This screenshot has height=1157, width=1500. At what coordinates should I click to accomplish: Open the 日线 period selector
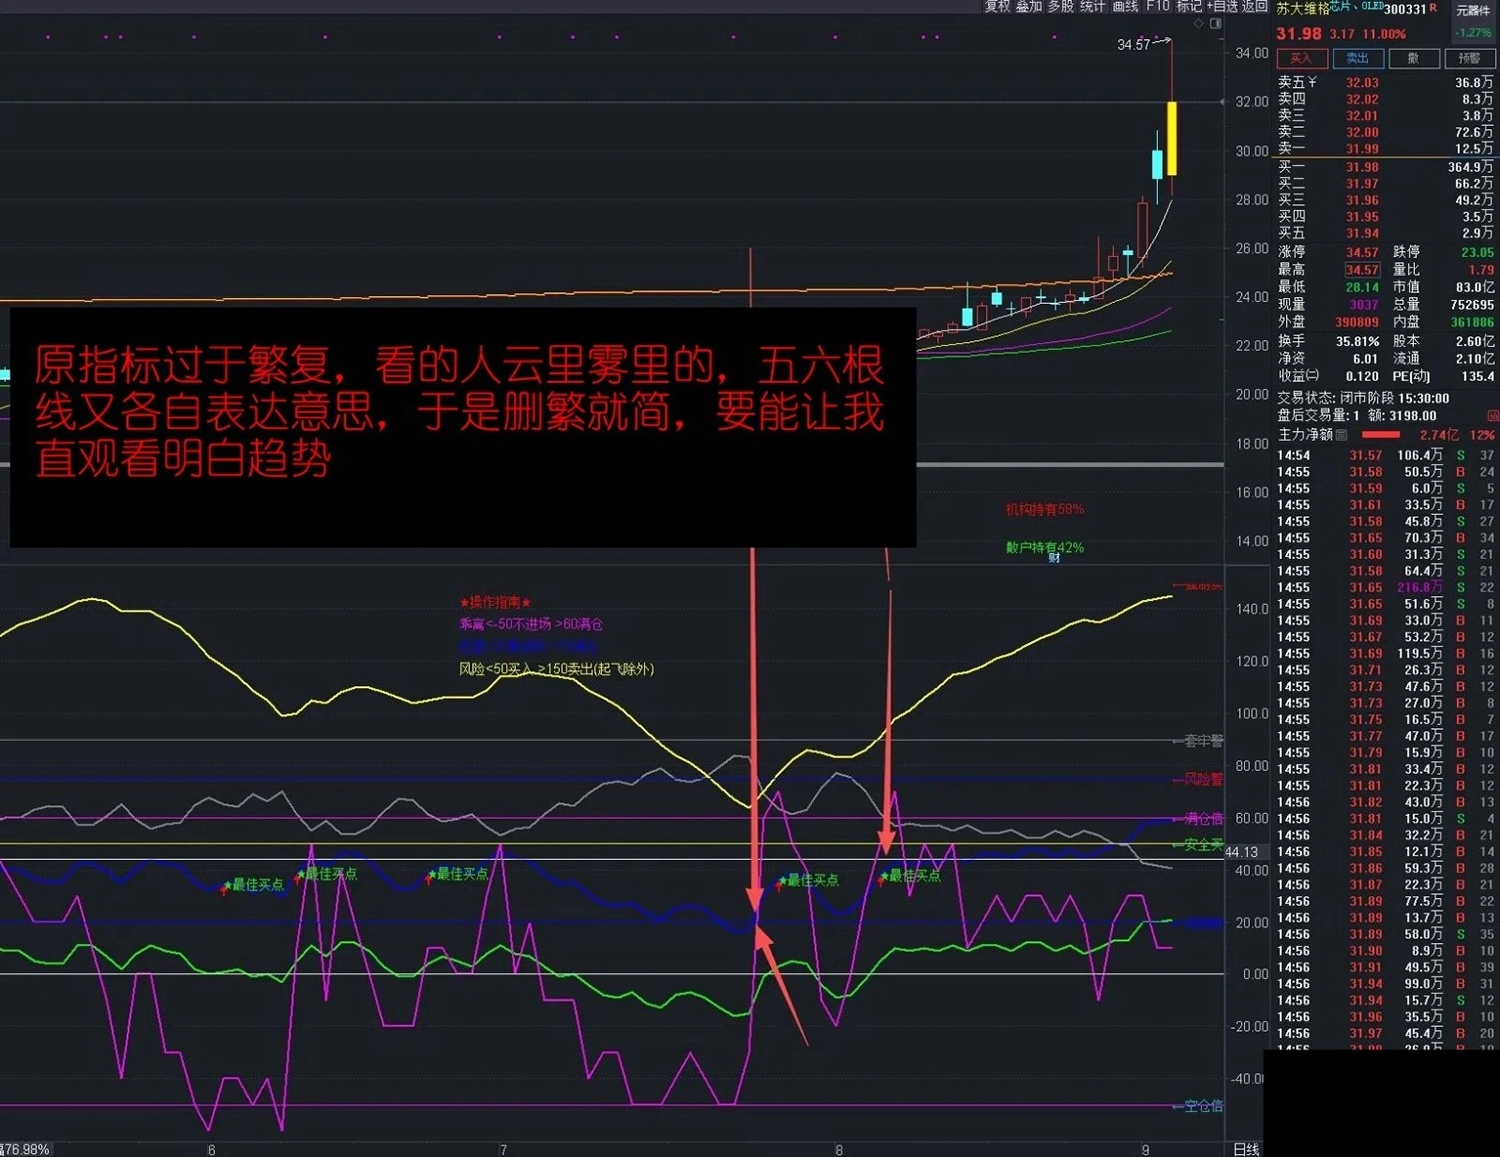tap(1247, 1149)
